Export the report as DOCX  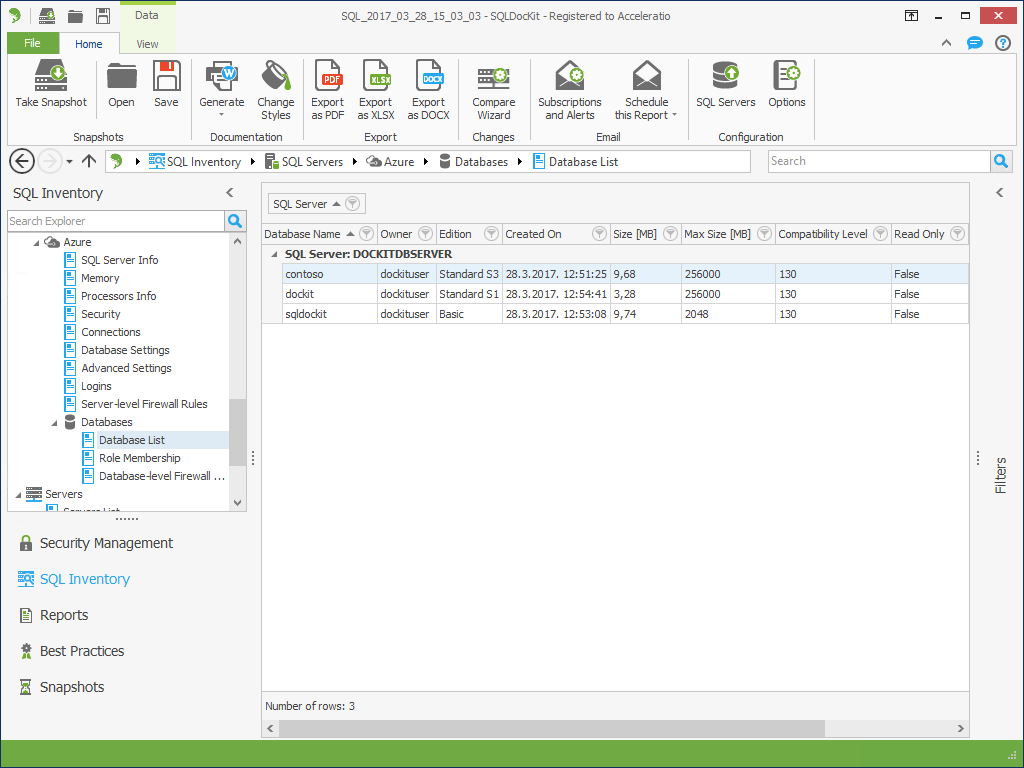pos(428,90)
